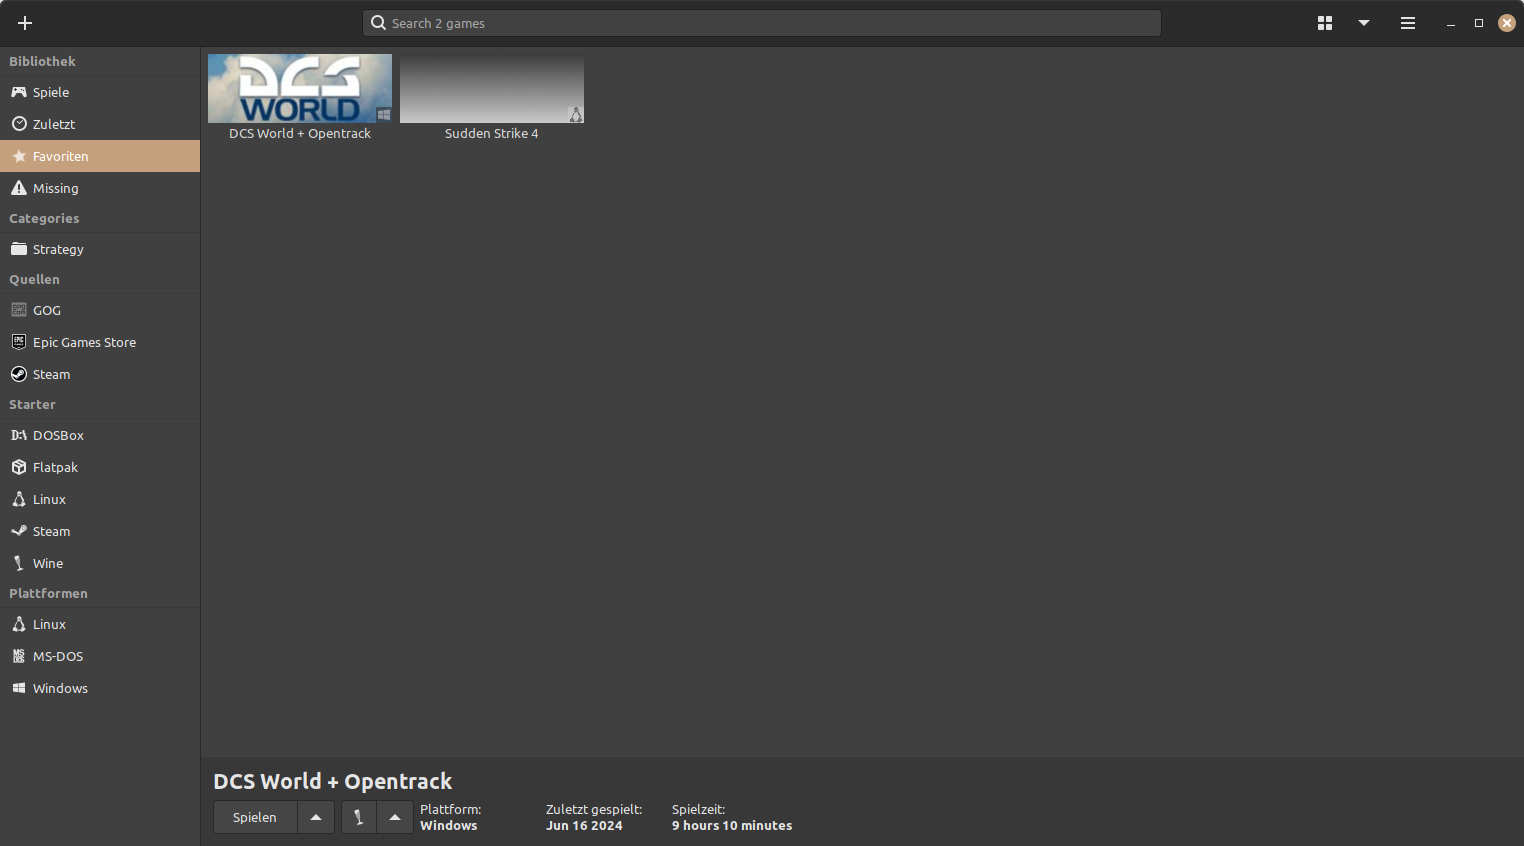Image resolution: width=1524 pixels, height=846 pixels.
Task: Select Steam under Starter
Action: (x=100, y=531)
